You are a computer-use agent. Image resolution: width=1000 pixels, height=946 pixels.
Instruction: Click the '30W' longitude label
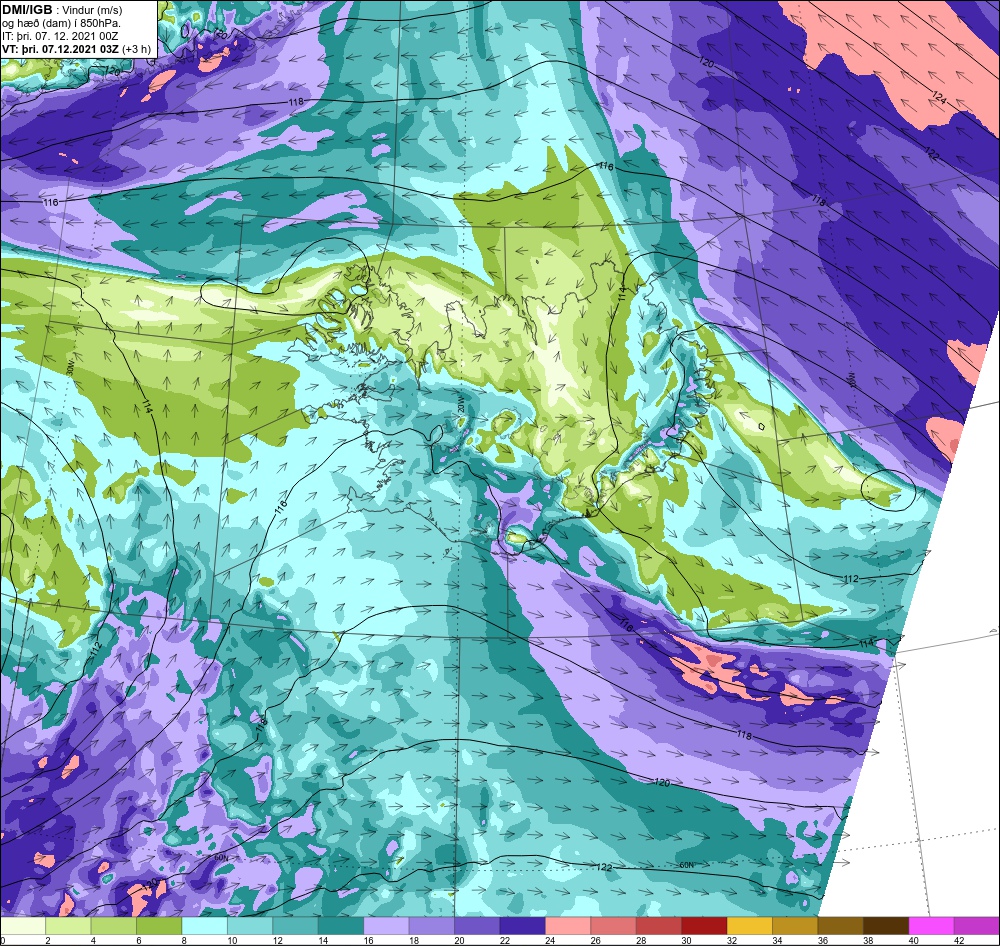point(70,368)
